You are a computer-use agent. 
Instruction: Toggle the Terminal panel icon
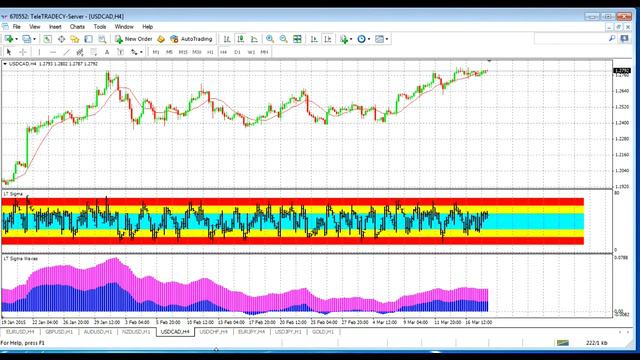click(88, 39)
